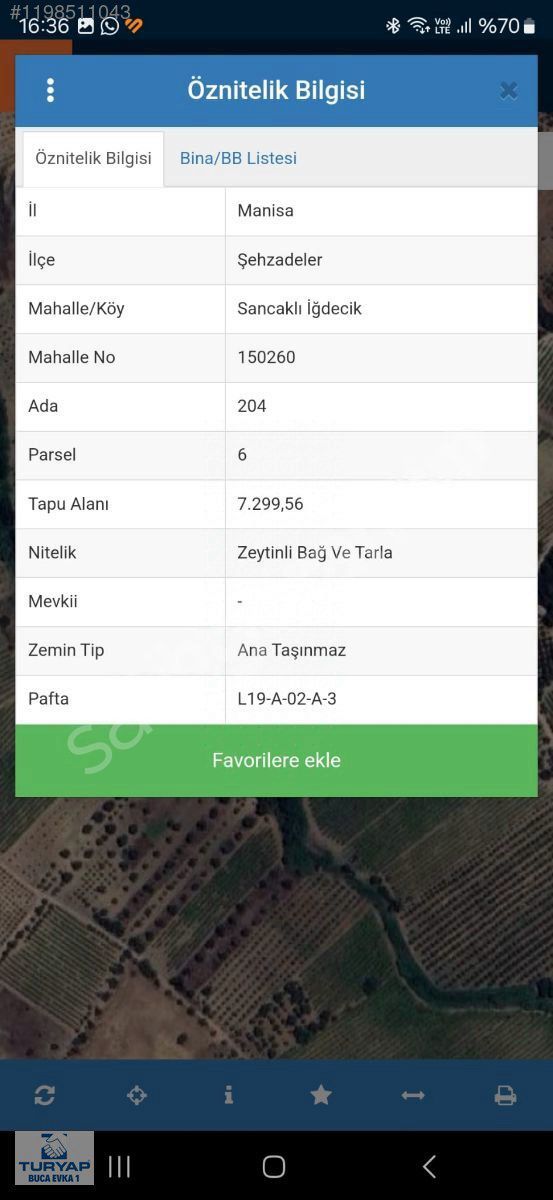Tap the star favorites icon
Image resolution: width=553 pixels, height=1200 pixels.
321,1095
